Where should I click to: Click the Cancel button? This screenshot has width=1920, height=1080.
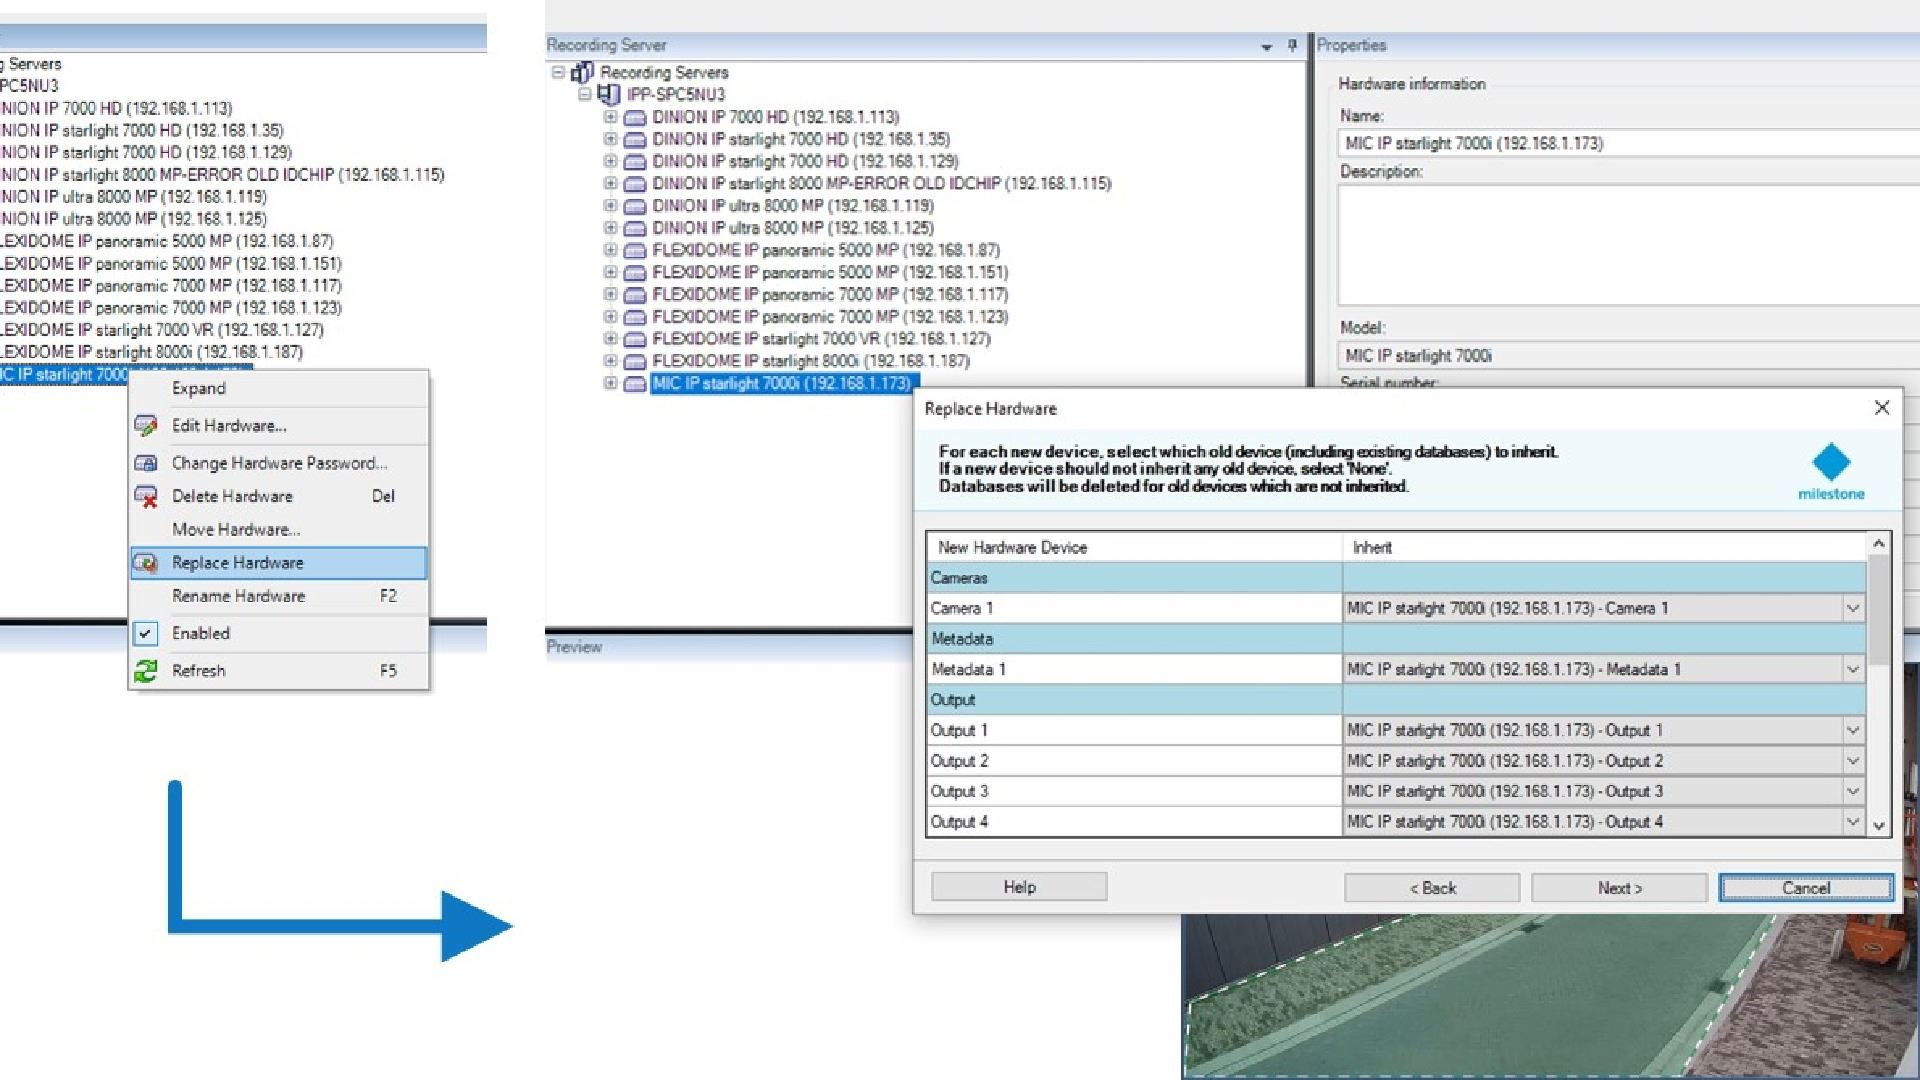pos(1806,888)
